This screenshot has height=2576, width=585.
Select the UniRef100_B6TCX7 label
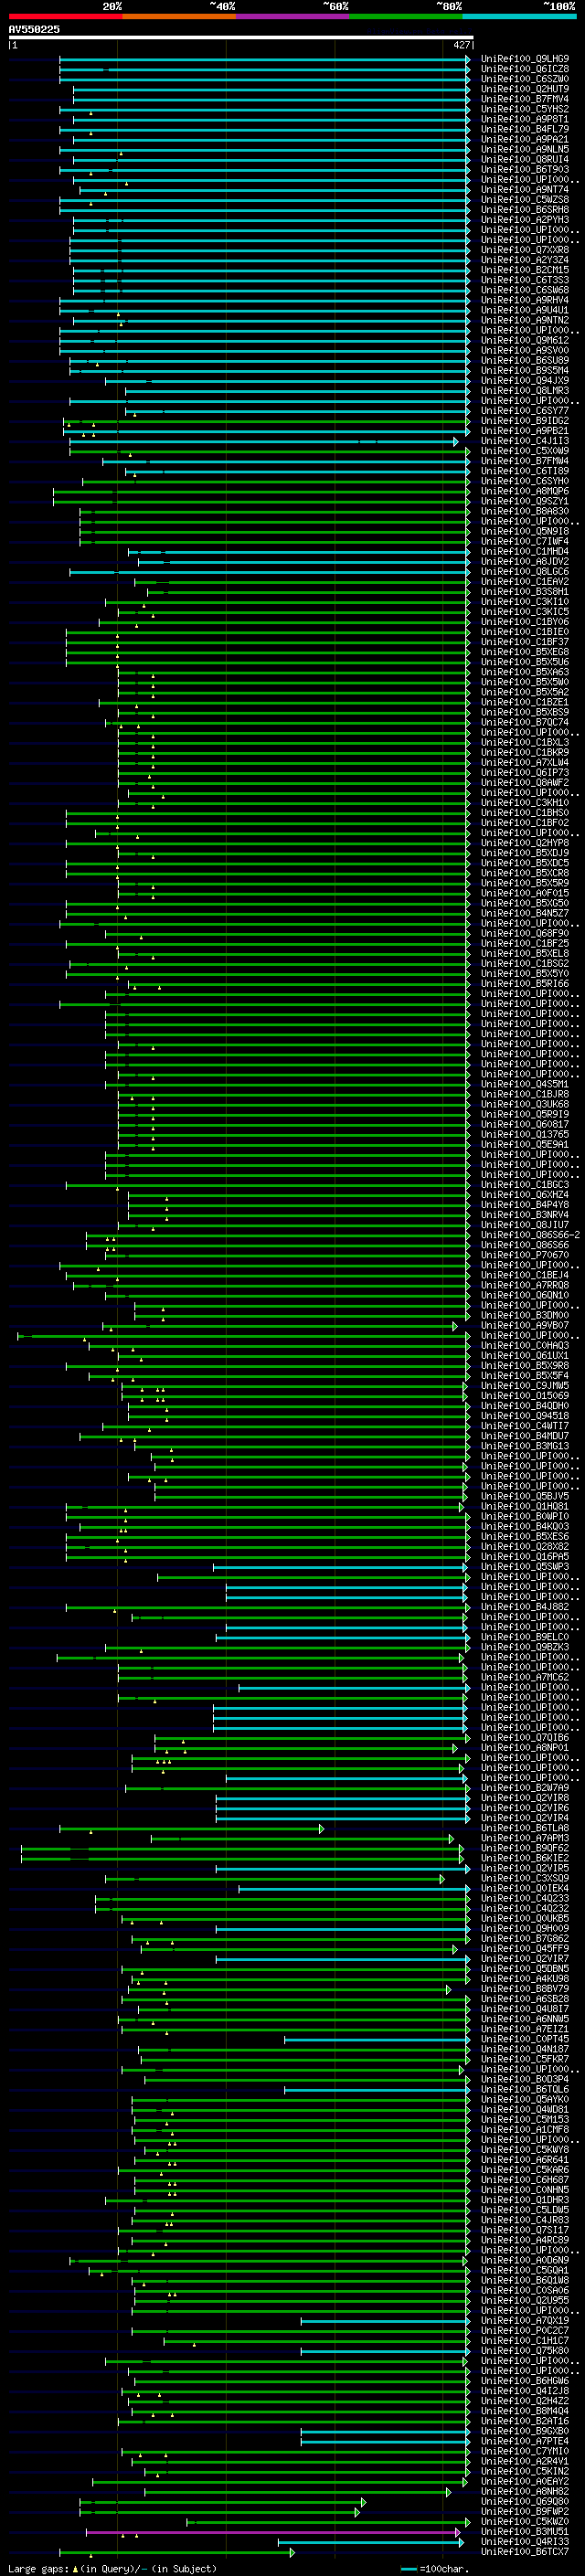pos(525,2552)
